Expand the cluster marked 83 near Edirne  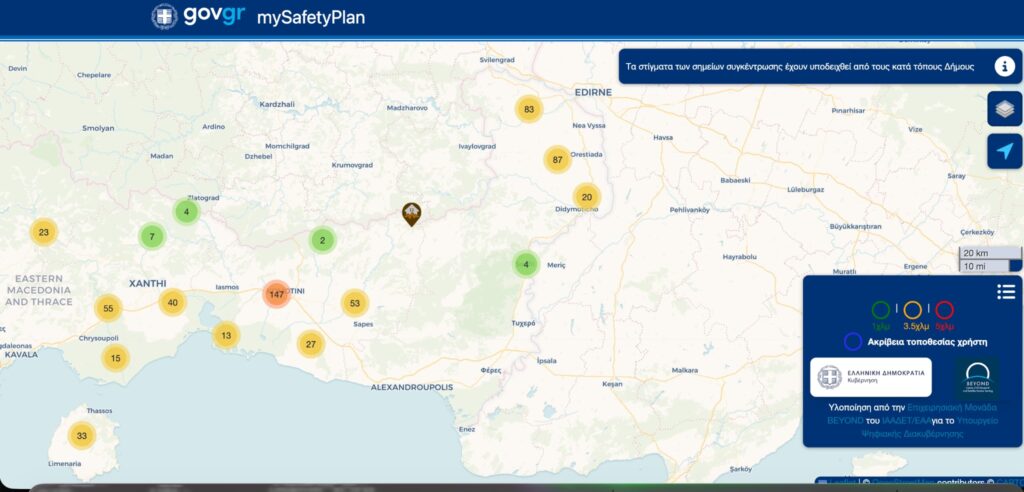[529, 109]
